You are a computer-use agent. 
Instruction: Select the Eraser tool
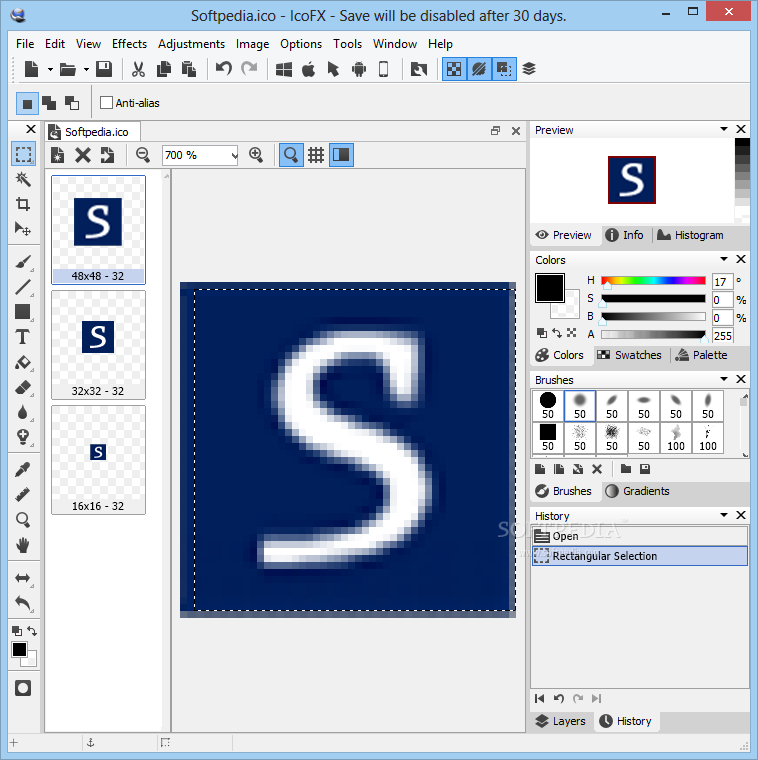[x=23, y=388]
